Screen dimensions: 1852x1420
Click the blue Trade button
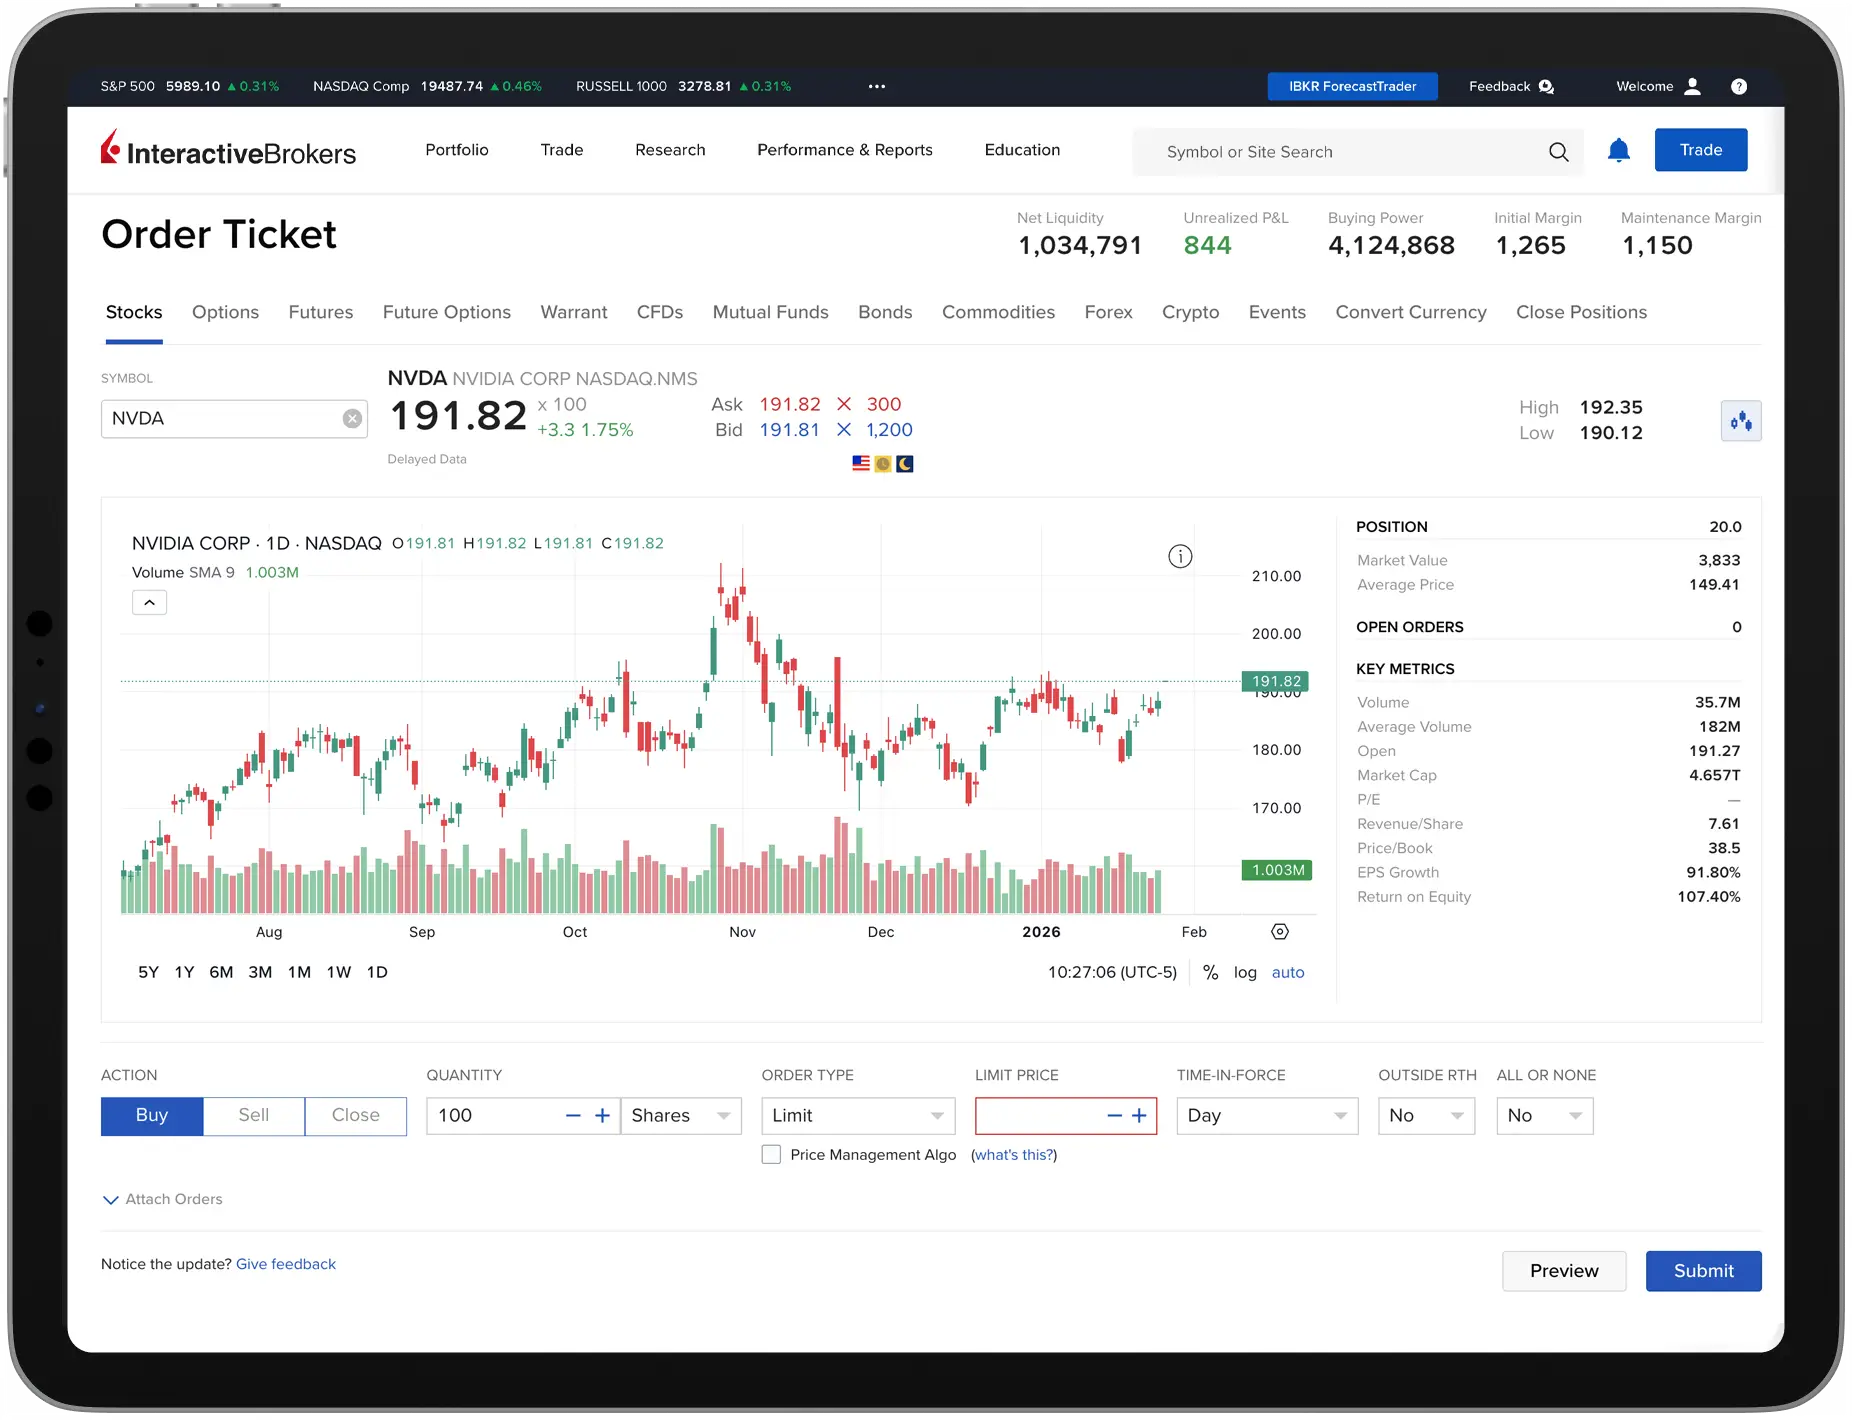[1700, 150]
